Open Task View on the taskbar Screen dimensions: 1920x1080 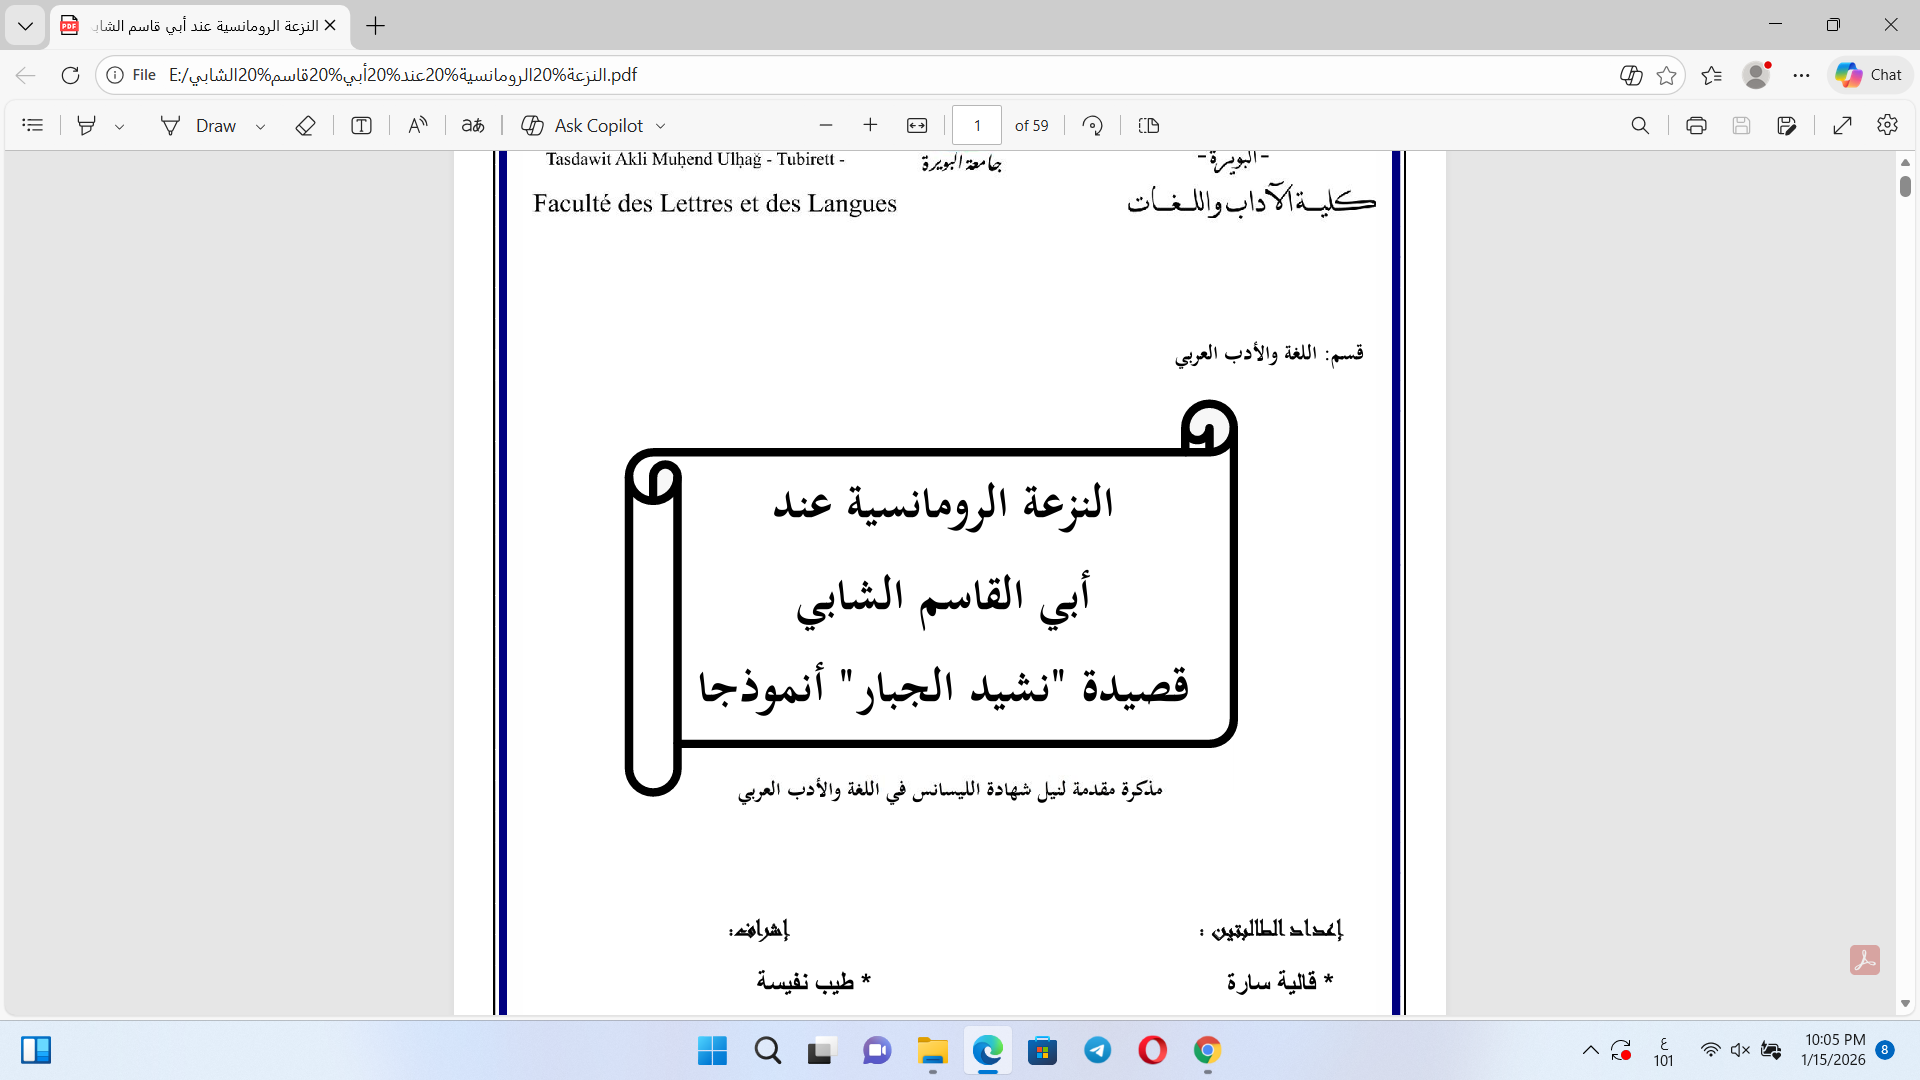click(x=821, y=1050)
